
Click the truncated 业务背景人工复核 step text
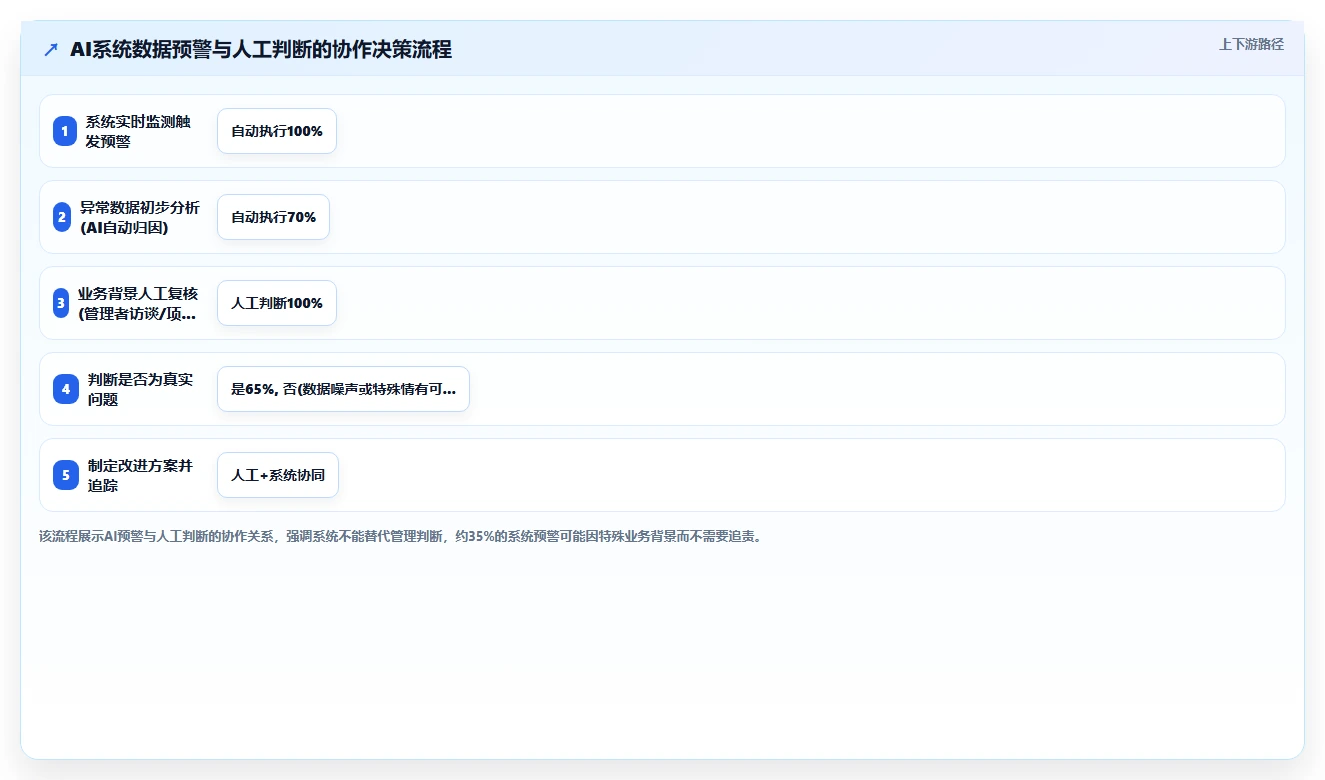138,303
